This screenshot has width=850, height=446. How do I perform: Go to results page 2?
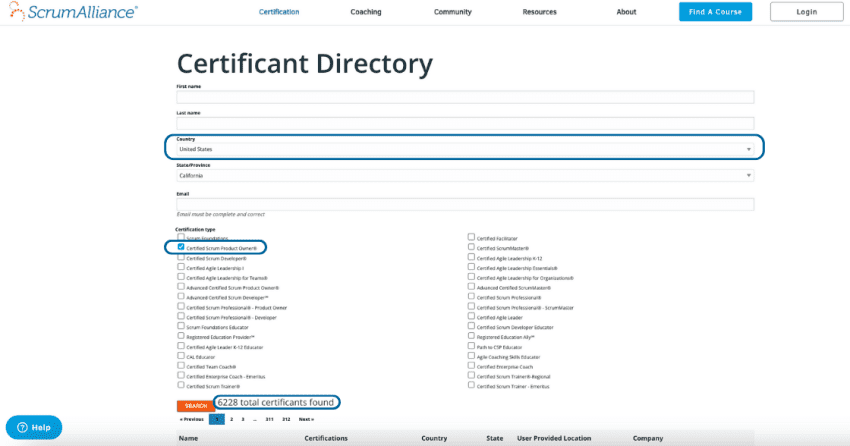pos(231,419)
